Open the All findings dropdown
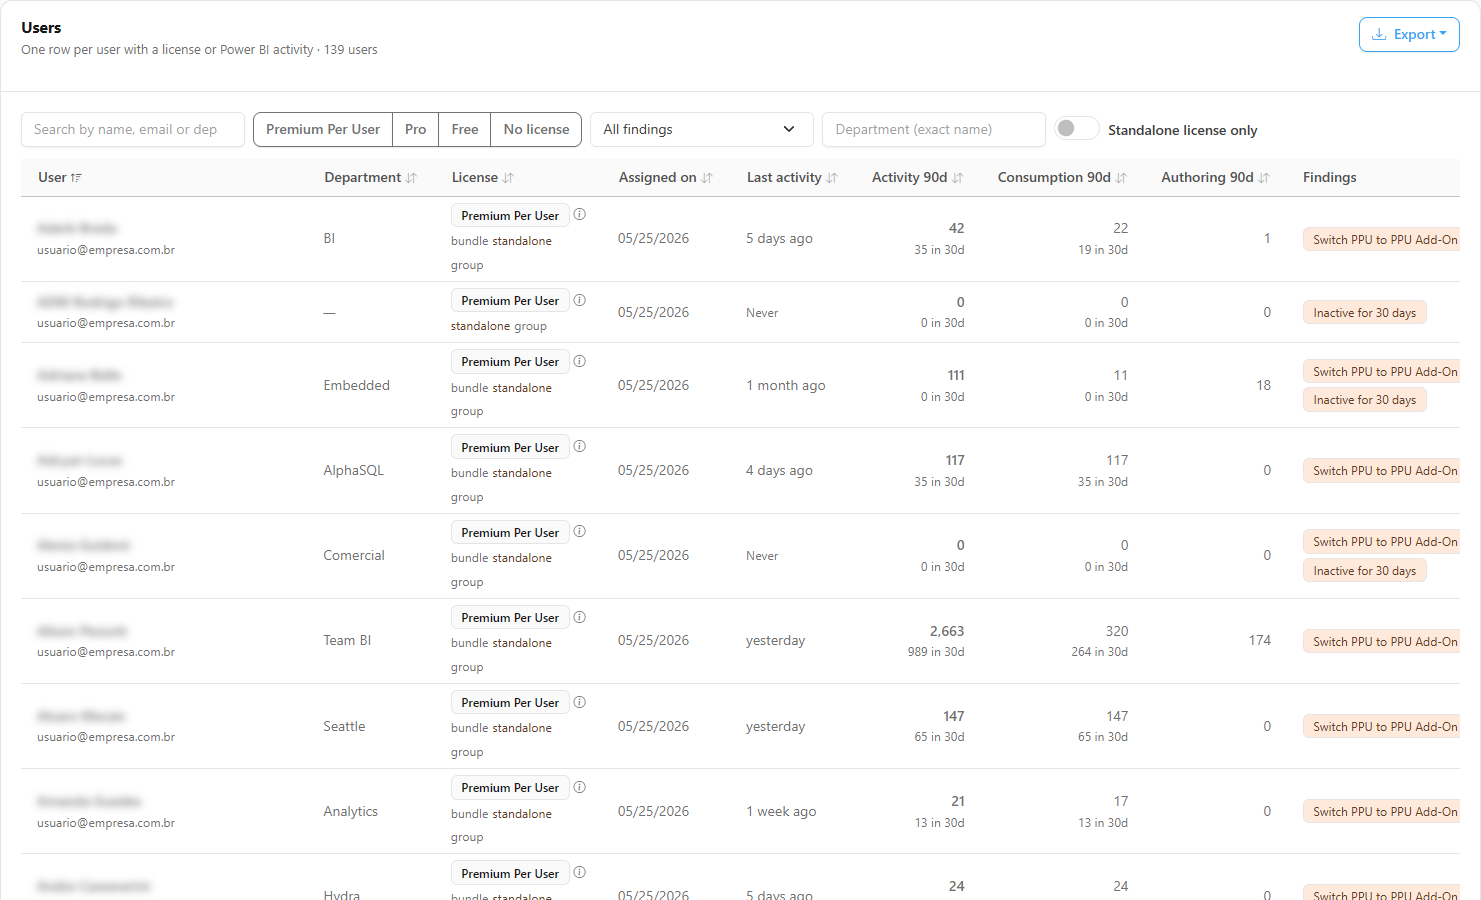Viewport: 1481px width, 900px height. click(x=702, y=130)
